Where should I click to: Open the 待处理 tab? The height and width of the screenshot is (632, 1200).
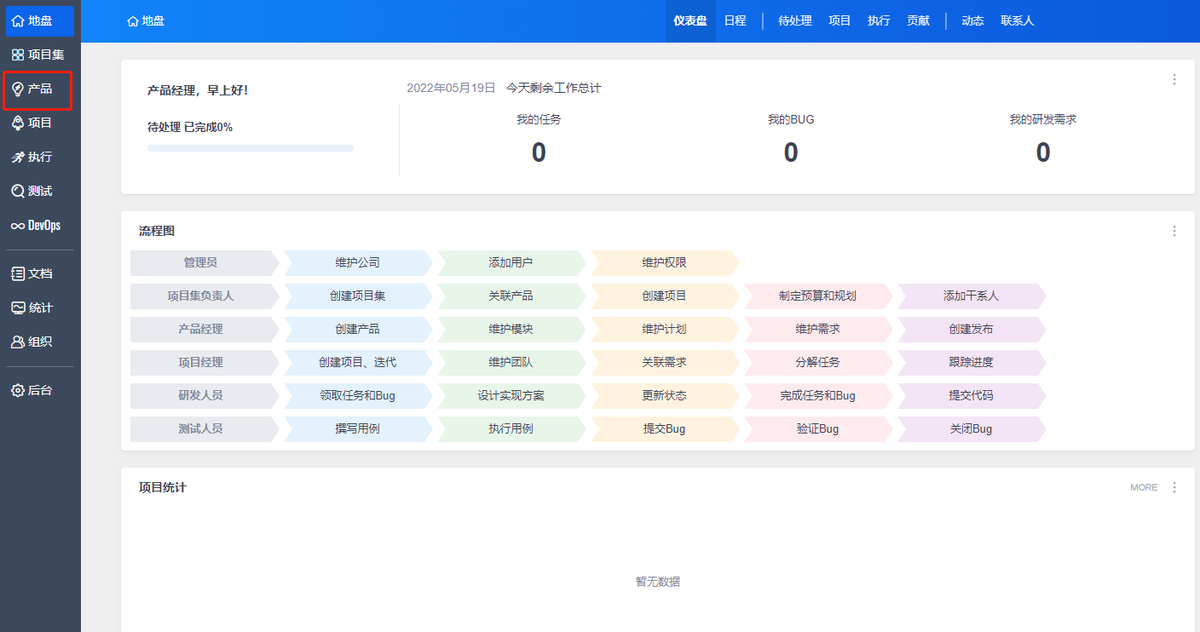[x=795, y=20]
